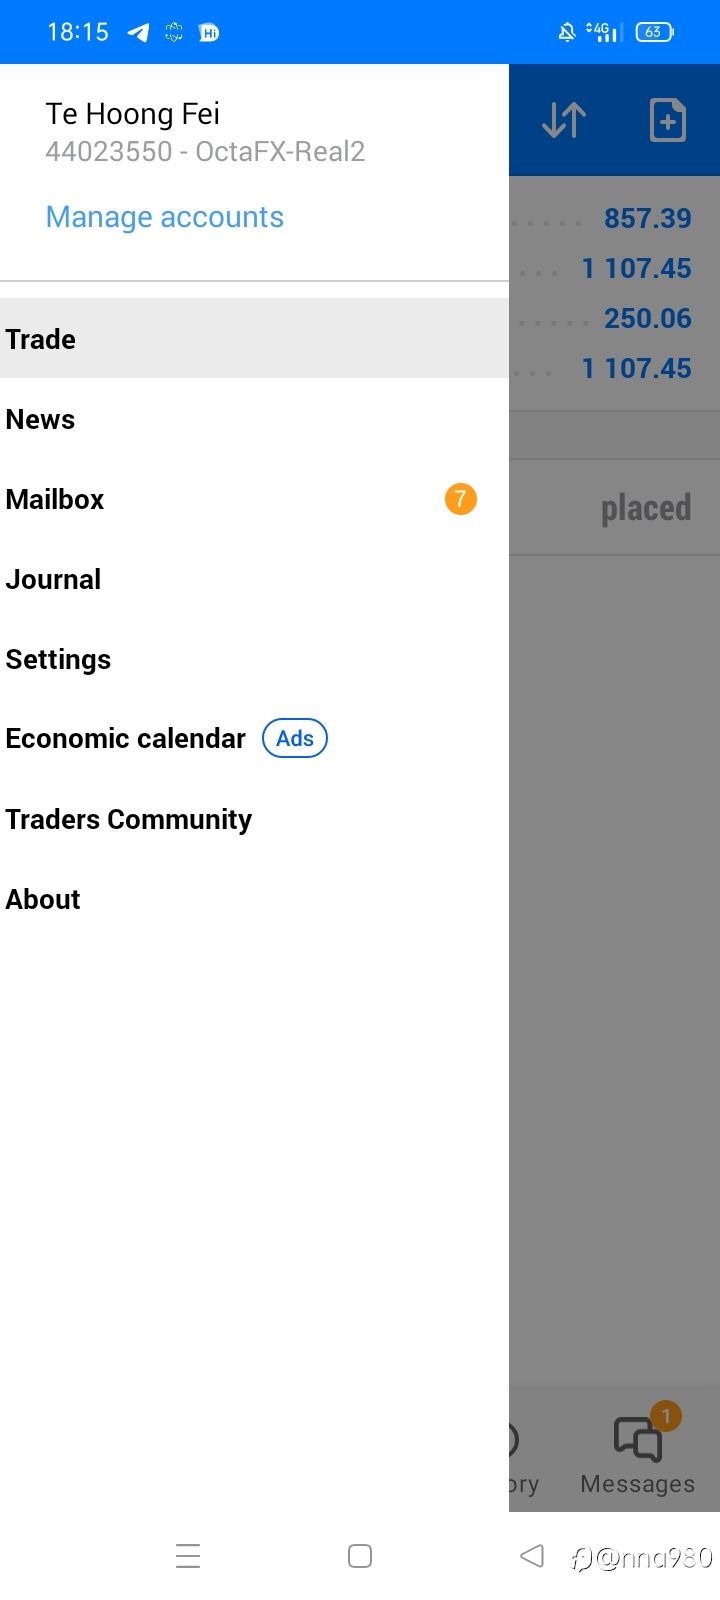Tap account name Te Hoong Fei
Screen dimensions: 720x1600
(x=133, y=114)
